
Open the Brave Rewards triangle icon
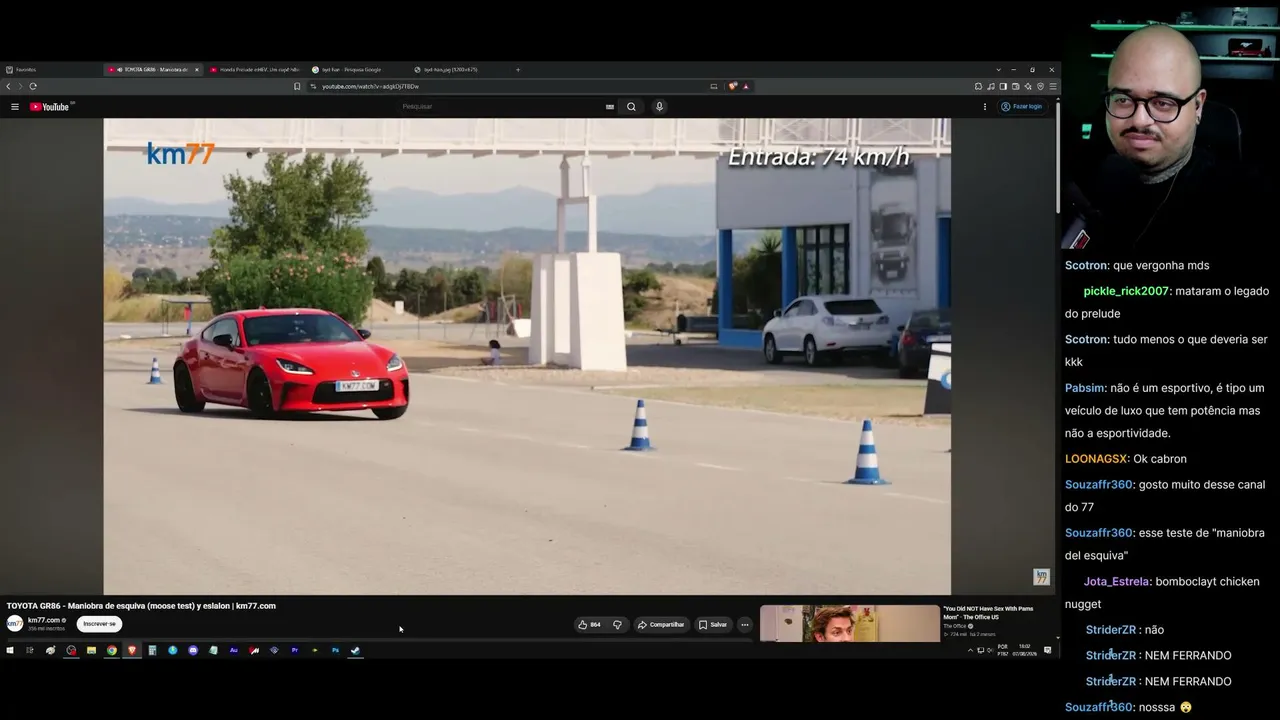coord(746,86)
